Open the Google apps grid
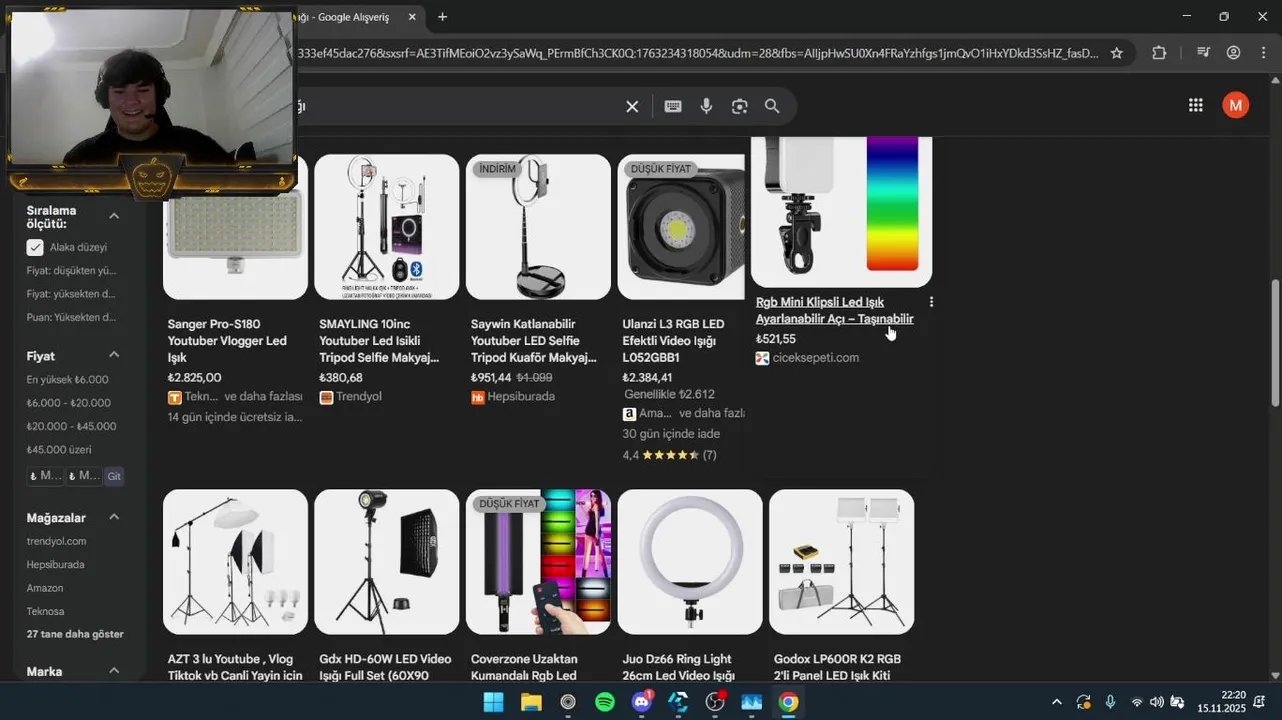The image size is (1282, 720). [1195, 105]
